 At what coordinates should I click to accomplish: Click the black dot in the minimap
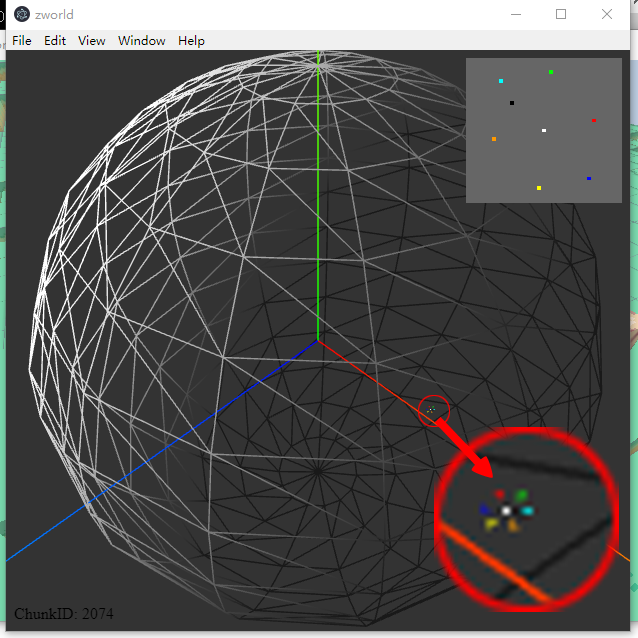(x=512, y=103)
